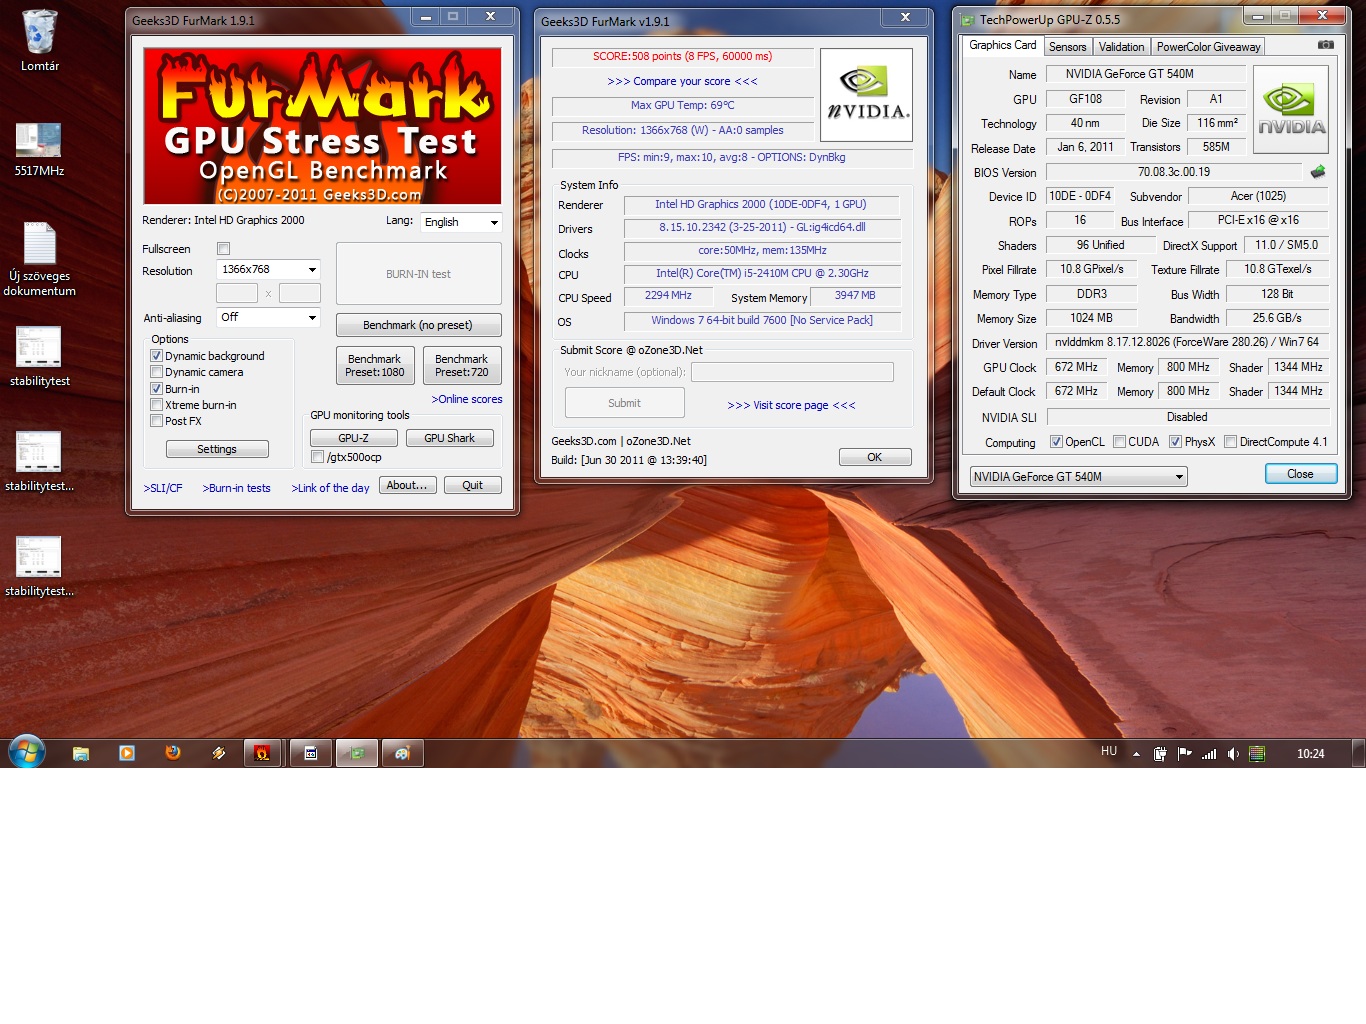This screenshot has width=1366, height=1024.
Task: Uncheck Dynamic background option
Action: (156, 356)
